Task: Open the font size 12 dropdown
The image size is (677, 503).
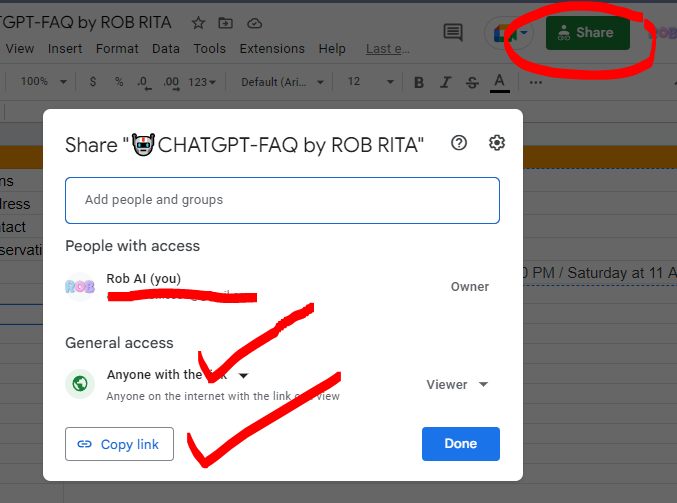Action: [370, 82]
